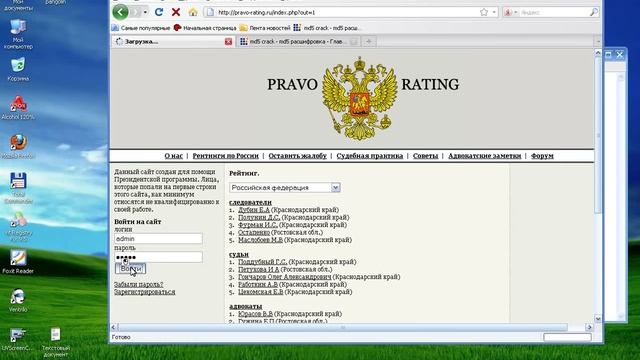
Task: Open Зарегистрироваться link
Action: click(144, 292)
